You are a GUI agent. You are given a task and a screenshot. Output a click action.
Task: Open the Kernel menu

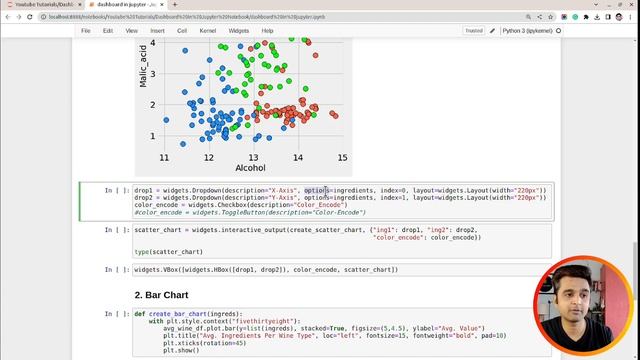pos(208,31)
